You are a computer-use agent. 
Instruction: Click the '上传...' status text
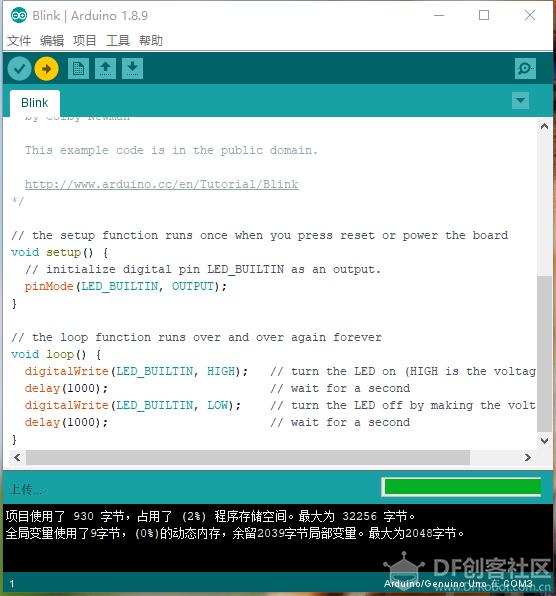click(x=26, y=489)
